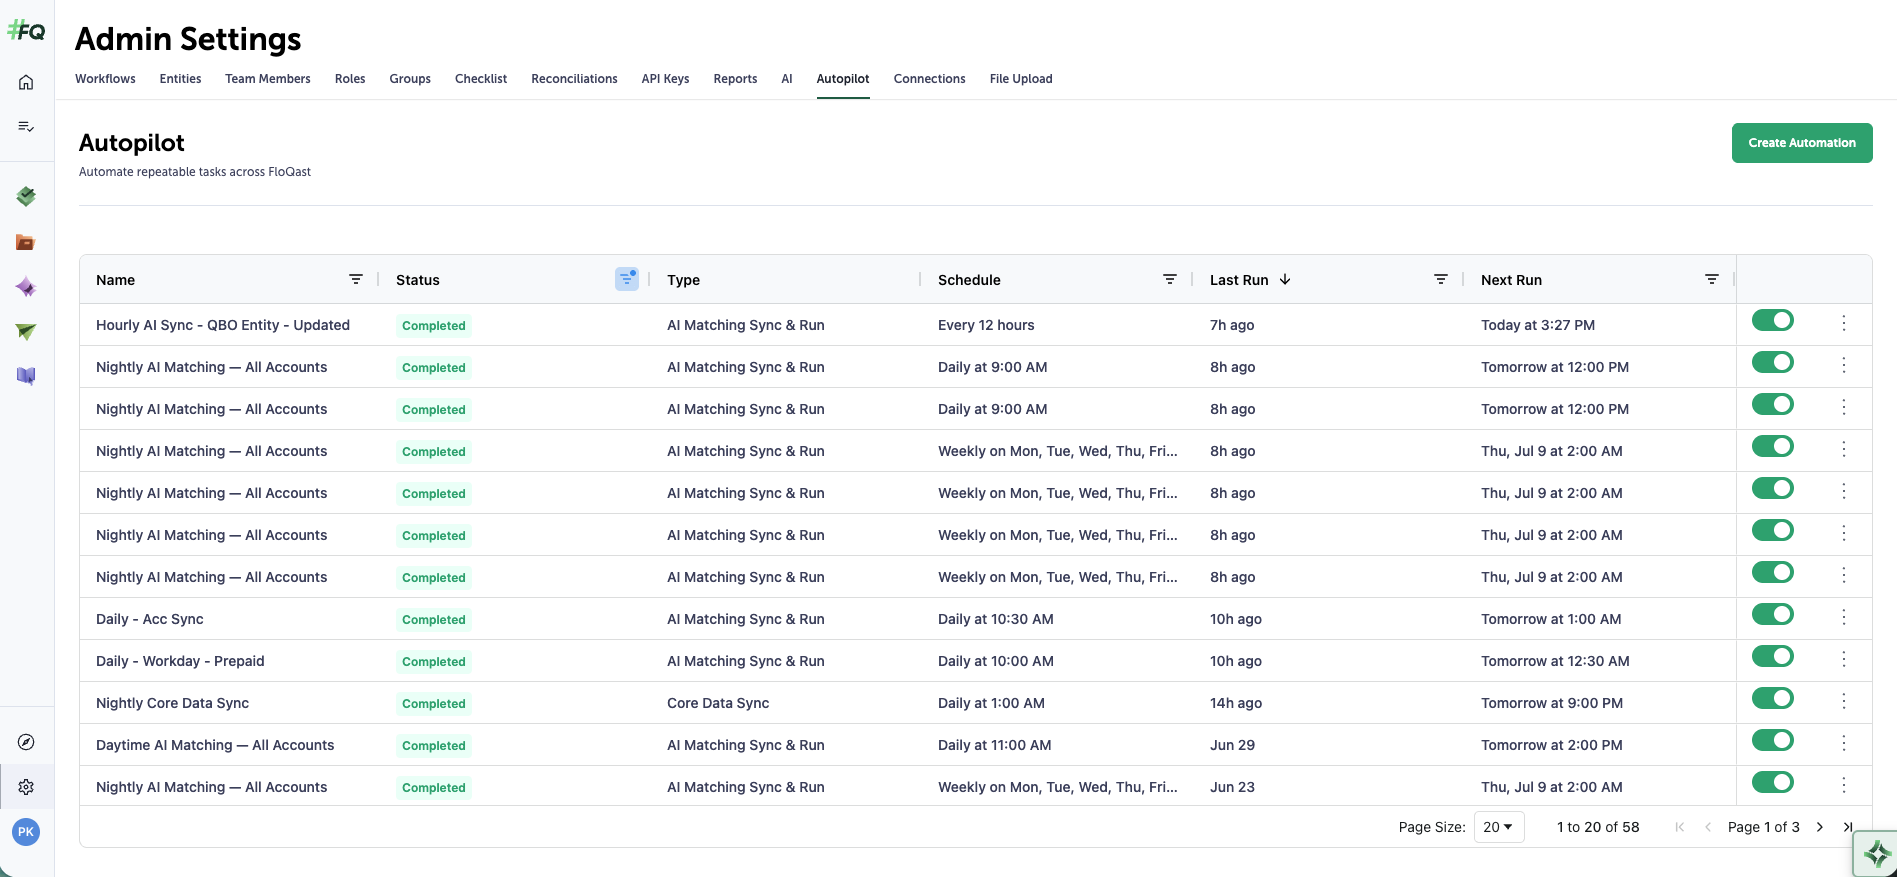1897x877 pixels.
Task: Switch to the Groups tab
Action: click(x=410, y=79)
